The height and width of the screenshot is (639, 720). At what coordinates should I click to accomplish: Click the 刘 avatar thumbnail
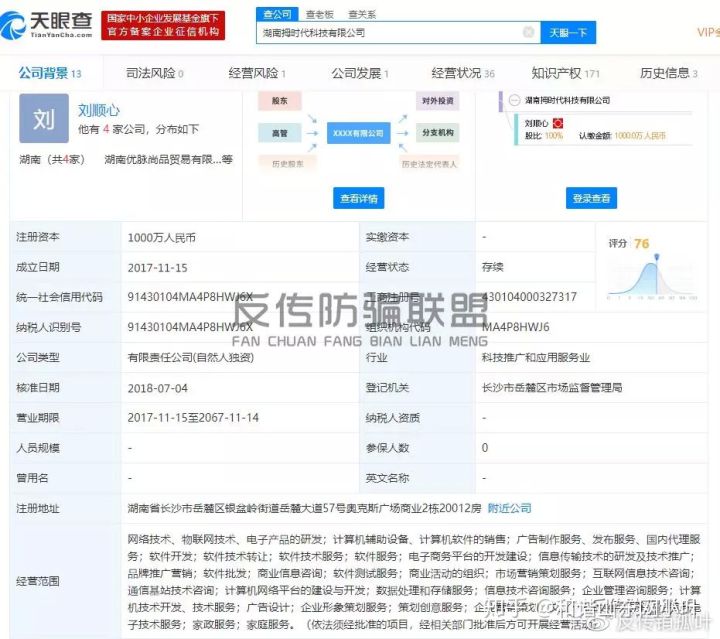(x=44, y=118)
